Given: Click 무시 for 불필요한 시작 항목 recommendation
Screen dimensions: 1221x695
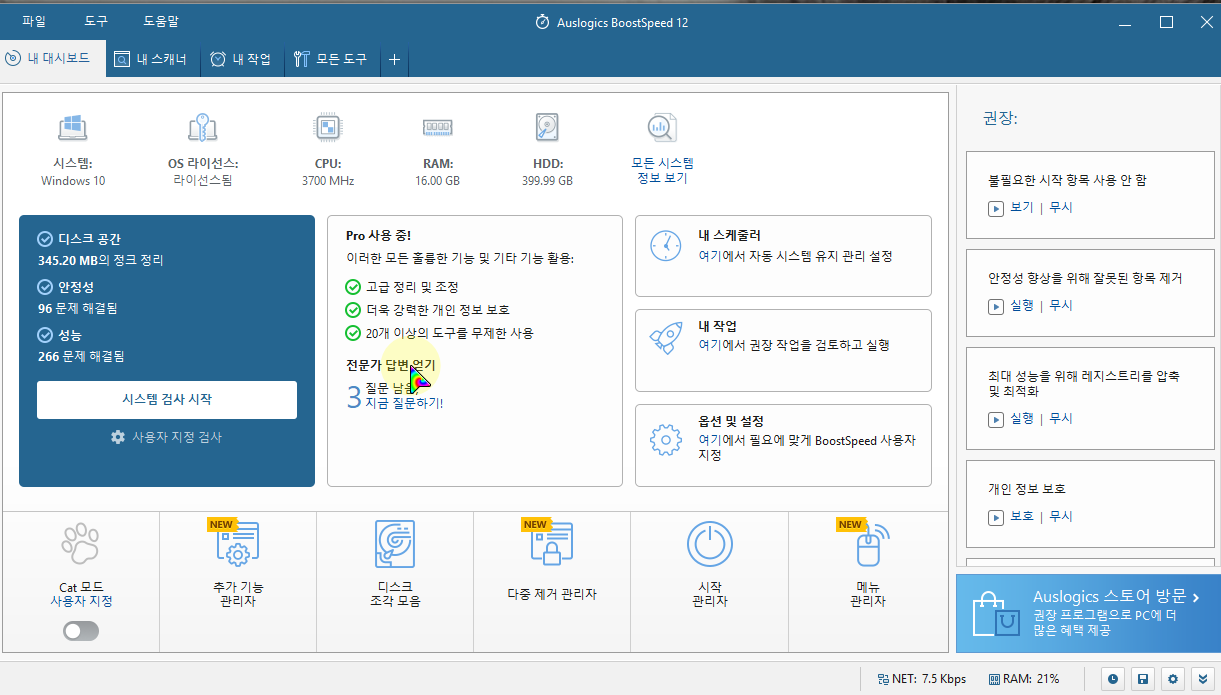Looking at the screenshot, I should pos(1060,208).
